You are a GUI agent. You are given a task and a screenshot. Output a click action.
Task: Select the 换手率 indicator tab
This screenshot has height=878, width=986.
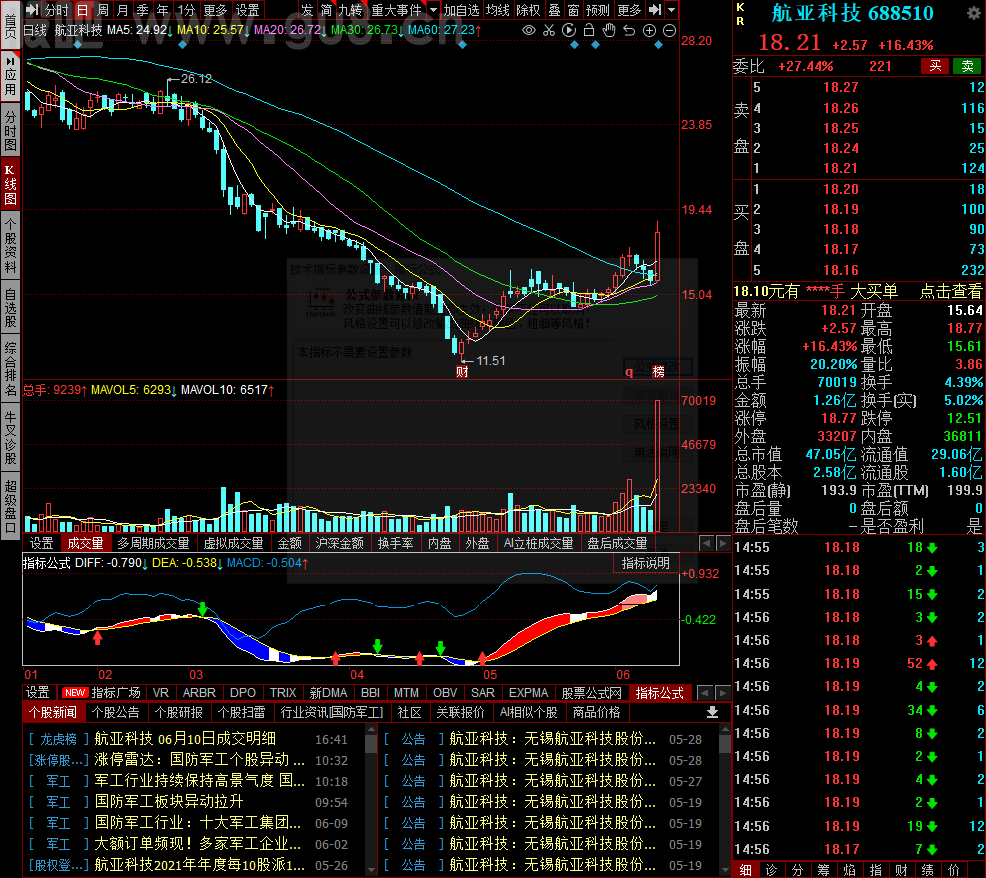pyautogui.click(x=396, y=543)
